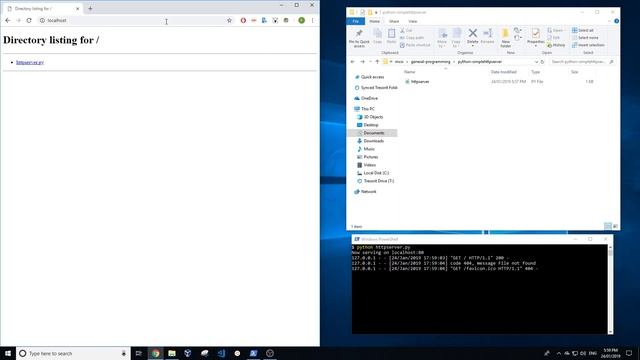Click the green profile avatar in Chrome
The height and width of the screenshot is (360, 640).
tap(301, 20)
